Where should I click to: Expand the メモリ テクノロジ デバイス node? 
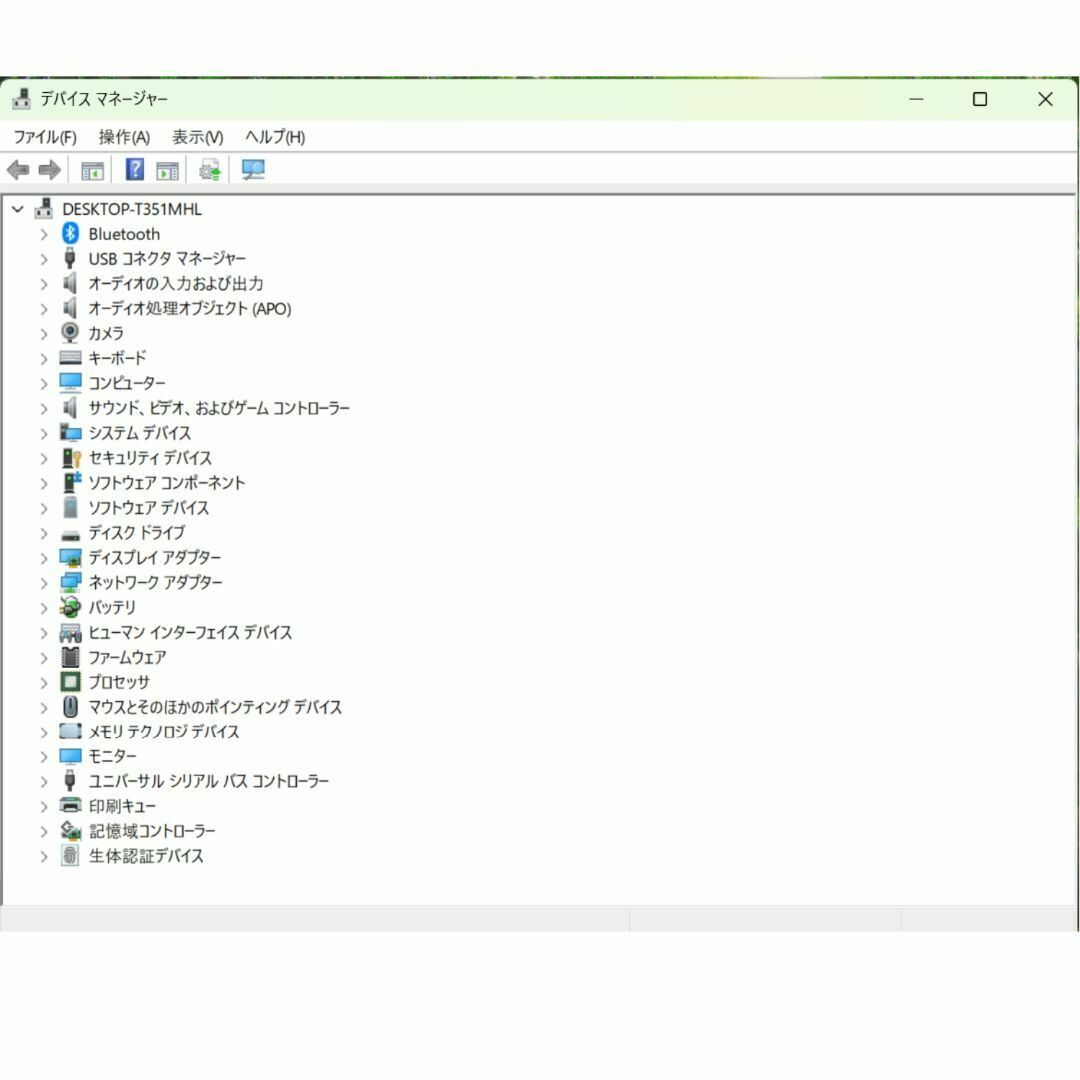pyautogui.click(x=44, y=732)
